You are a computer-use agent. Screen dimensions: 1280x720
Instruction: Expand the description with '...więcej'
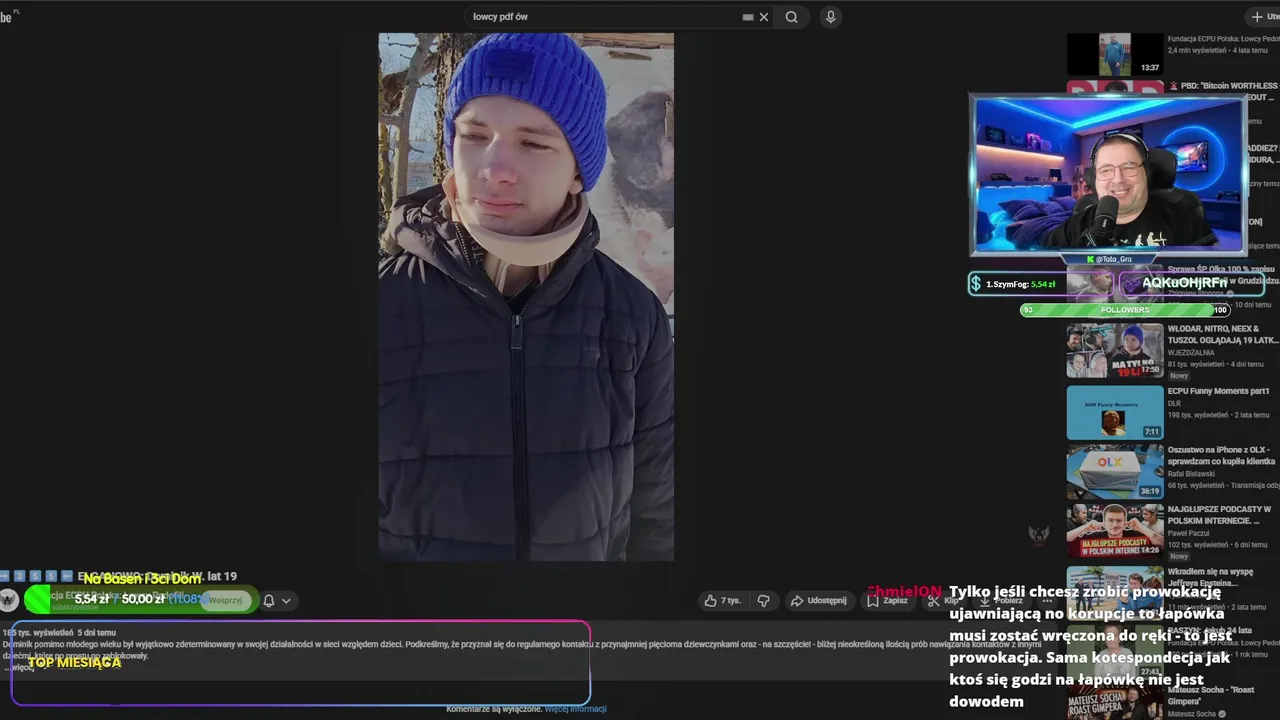click(x=19, y=667)
